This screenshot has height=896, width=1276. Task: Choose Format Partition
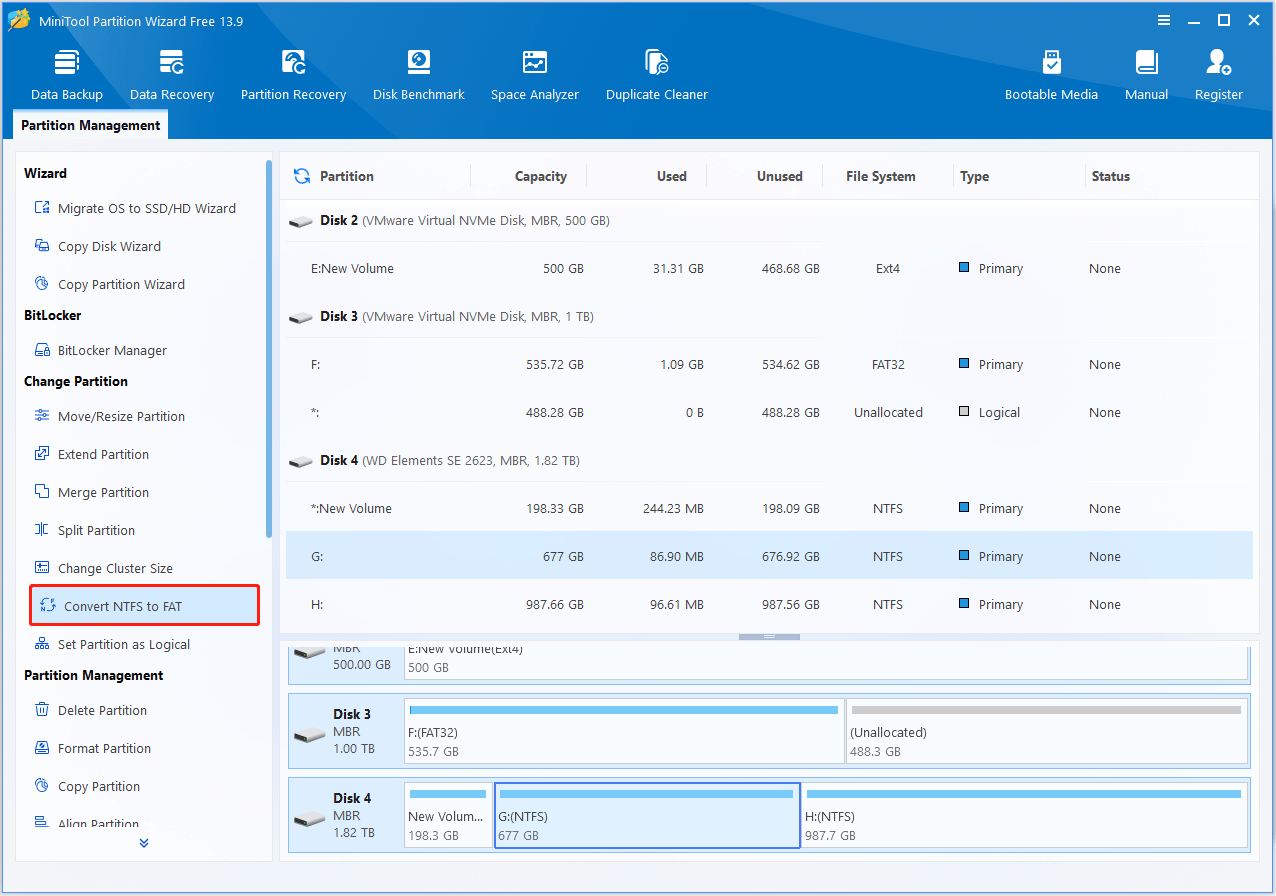[92, 748]
